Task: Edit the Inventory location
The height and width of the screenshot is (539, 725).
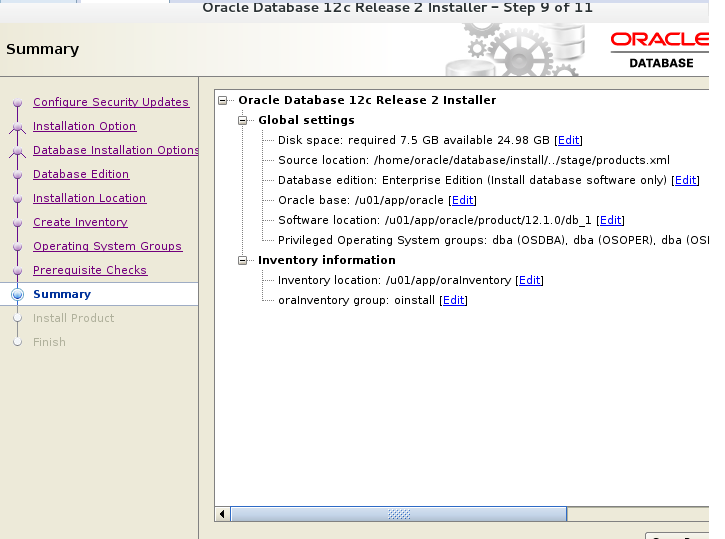Action: point(529,280)
